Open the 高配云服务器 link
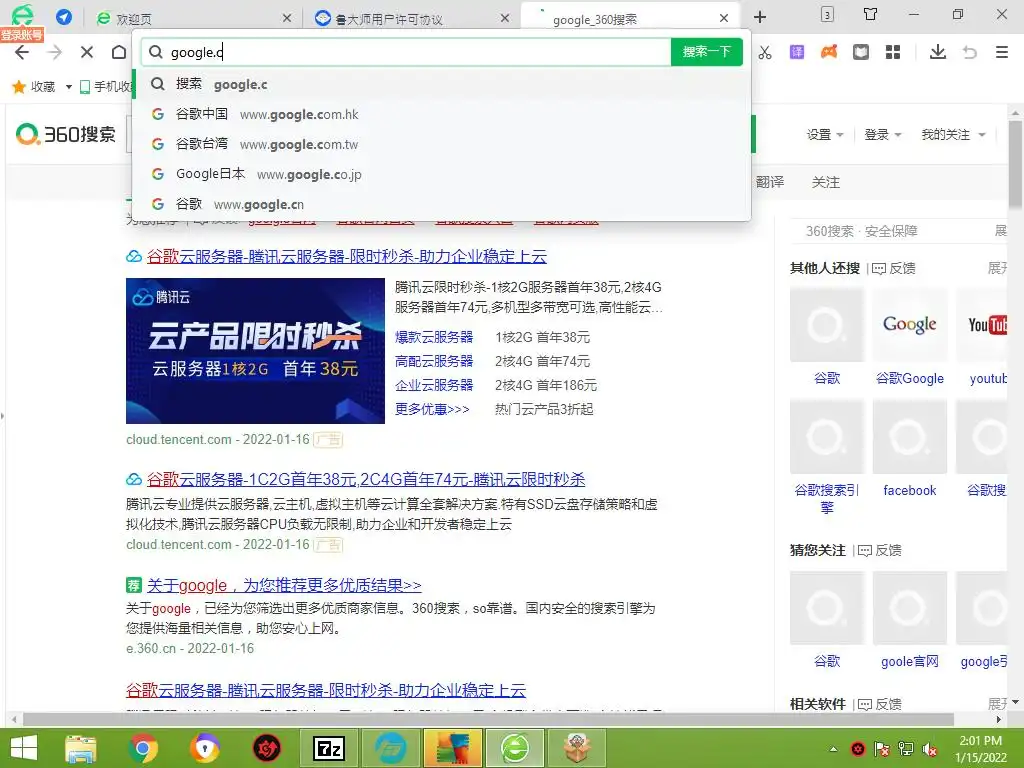 [434, 361]
